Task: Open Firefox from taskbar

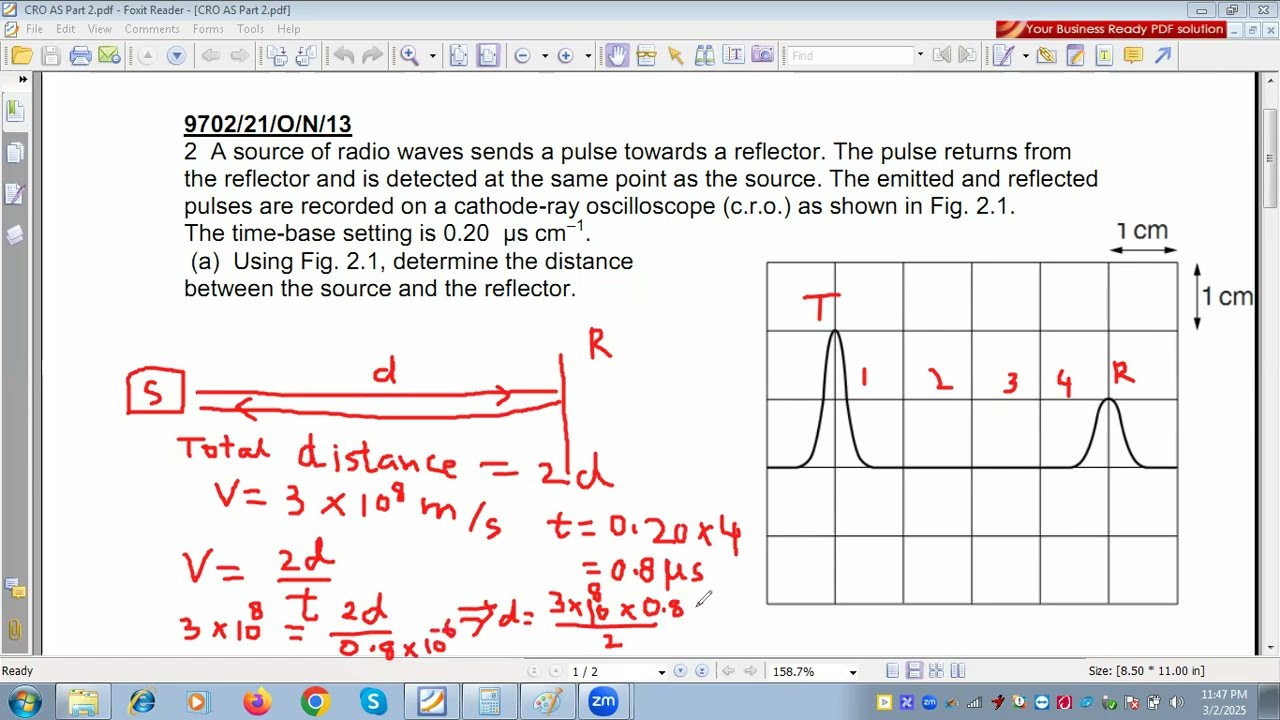Action: [257, 702]
